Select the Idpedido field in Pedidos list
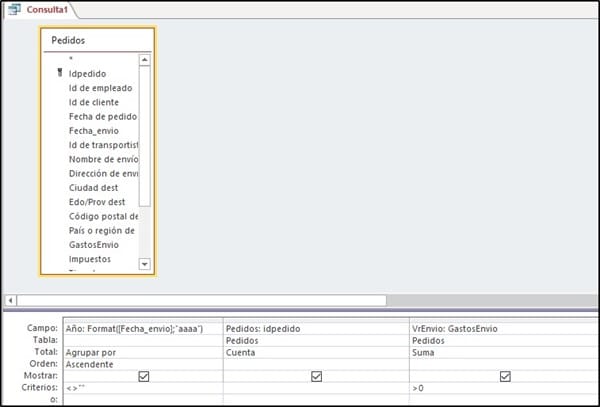The height and width of the screenshot is (407, 600). [x=87, y=74]
